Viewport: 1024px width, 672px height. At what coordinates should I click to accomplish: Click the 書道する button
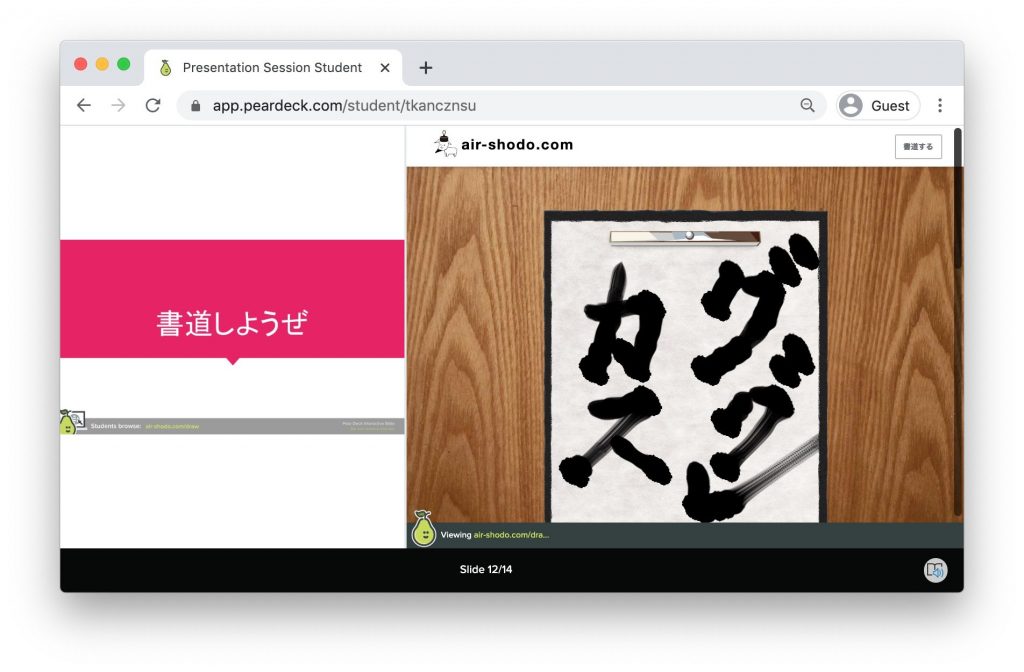click(x=917, y=146)
